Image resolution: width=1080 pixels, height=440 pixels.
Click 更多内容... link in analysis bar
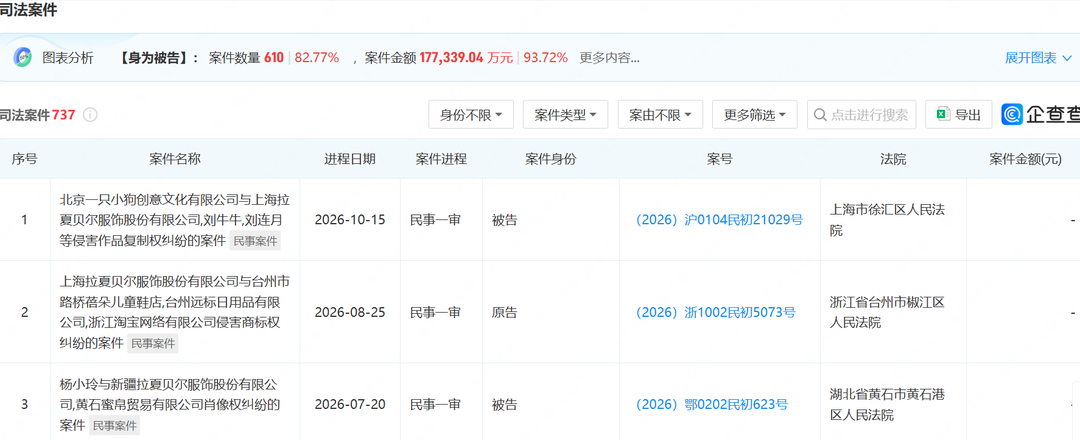click(609, 58)
